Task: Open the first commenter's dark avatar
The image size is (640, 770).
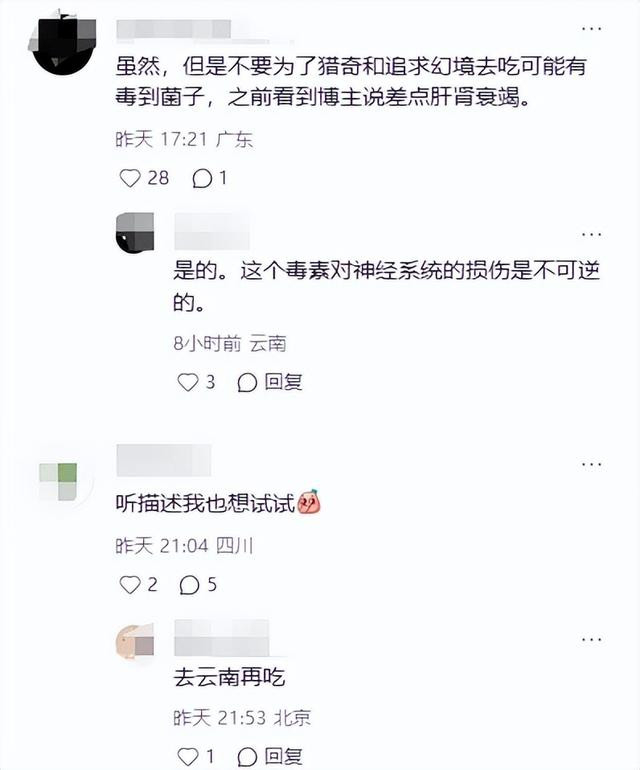Action: tap(62, 43)
